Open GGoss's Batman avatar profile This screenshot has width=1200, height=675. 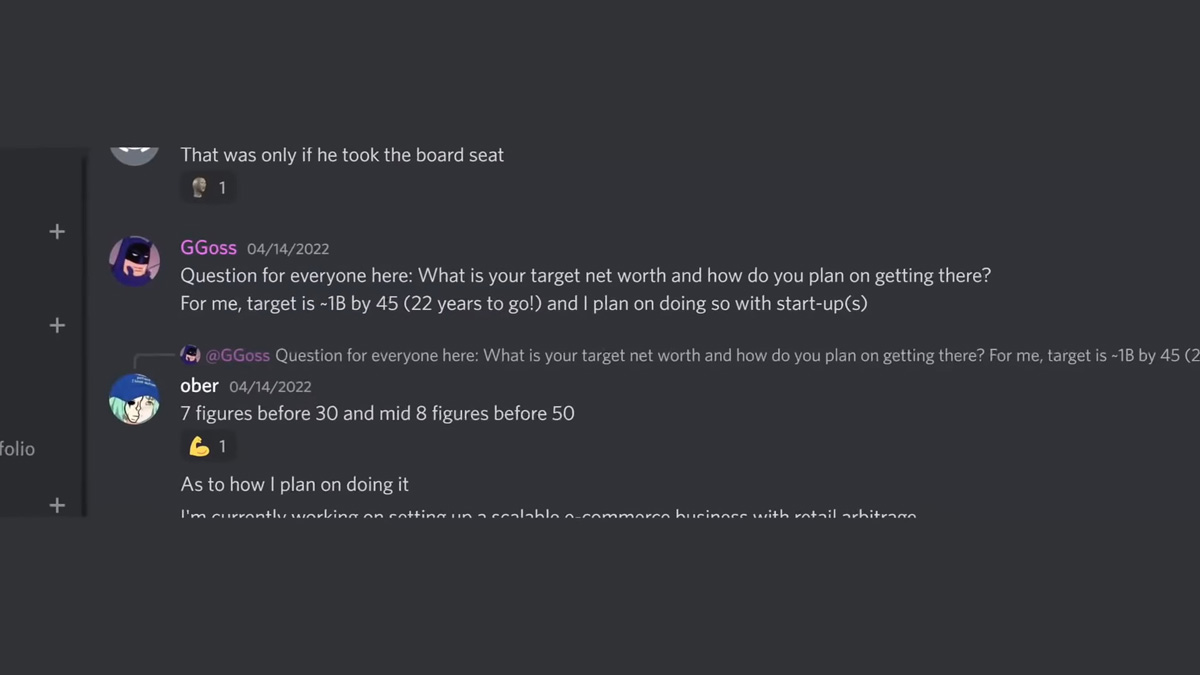tap(134, 262)
